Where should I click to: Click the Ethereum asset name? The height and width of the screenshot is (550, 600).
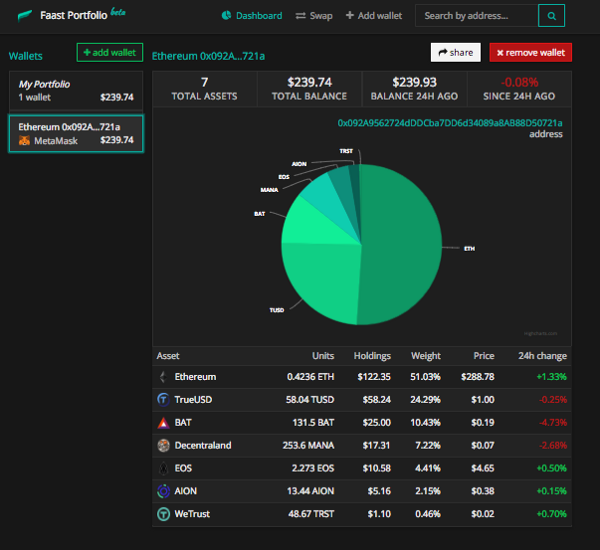195,377
